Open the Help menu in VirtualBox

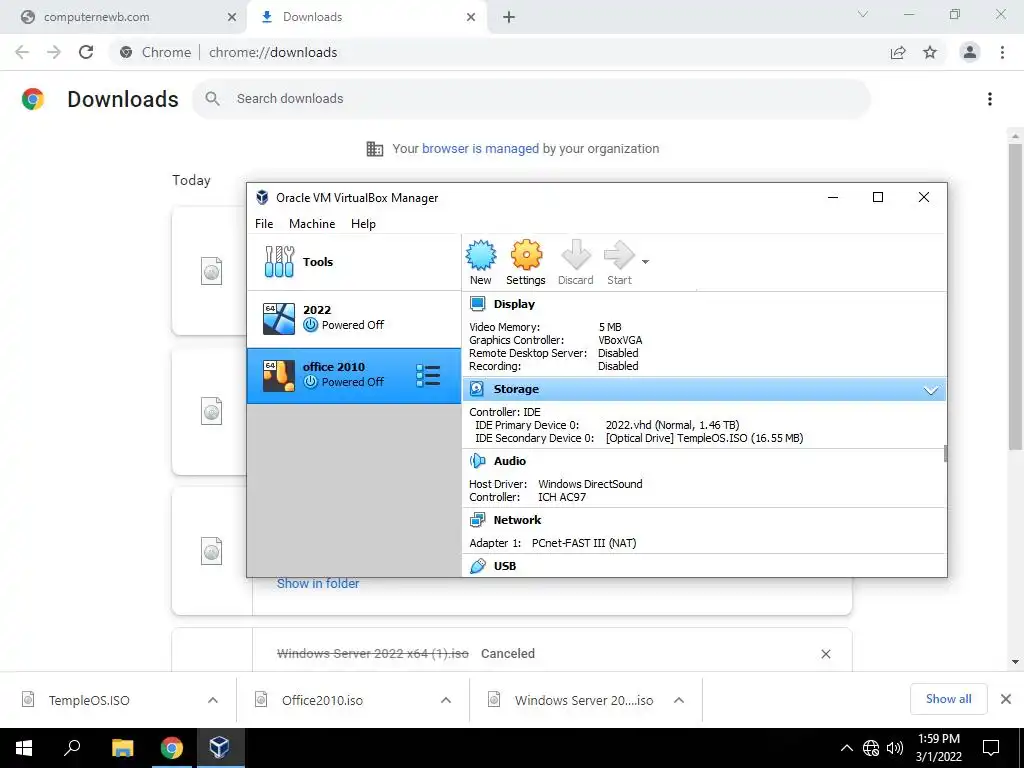click(363, 223)
